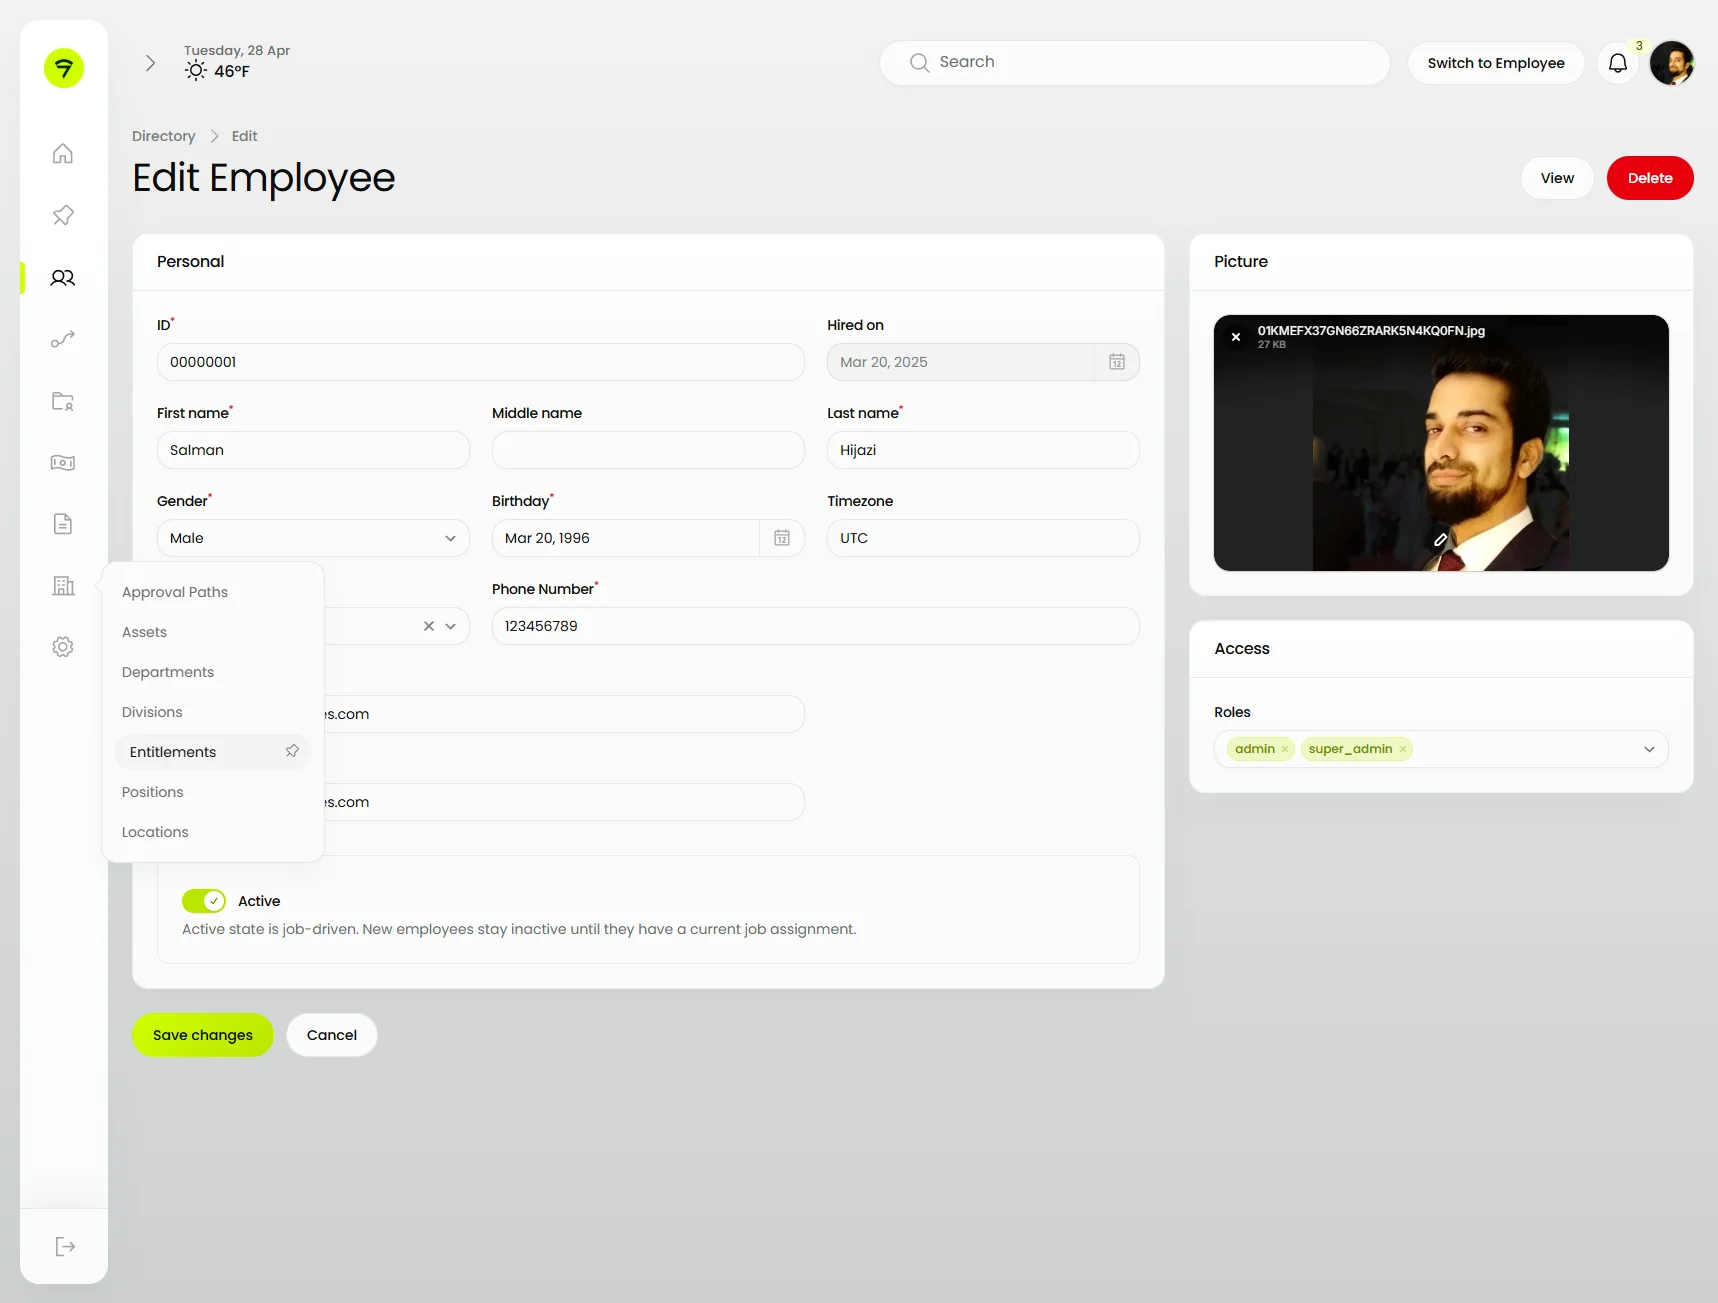Pin the Entitlements menu entry
Image resolution: width=1718 pixels, height=1303 pixels.
[x=292, y=751]
